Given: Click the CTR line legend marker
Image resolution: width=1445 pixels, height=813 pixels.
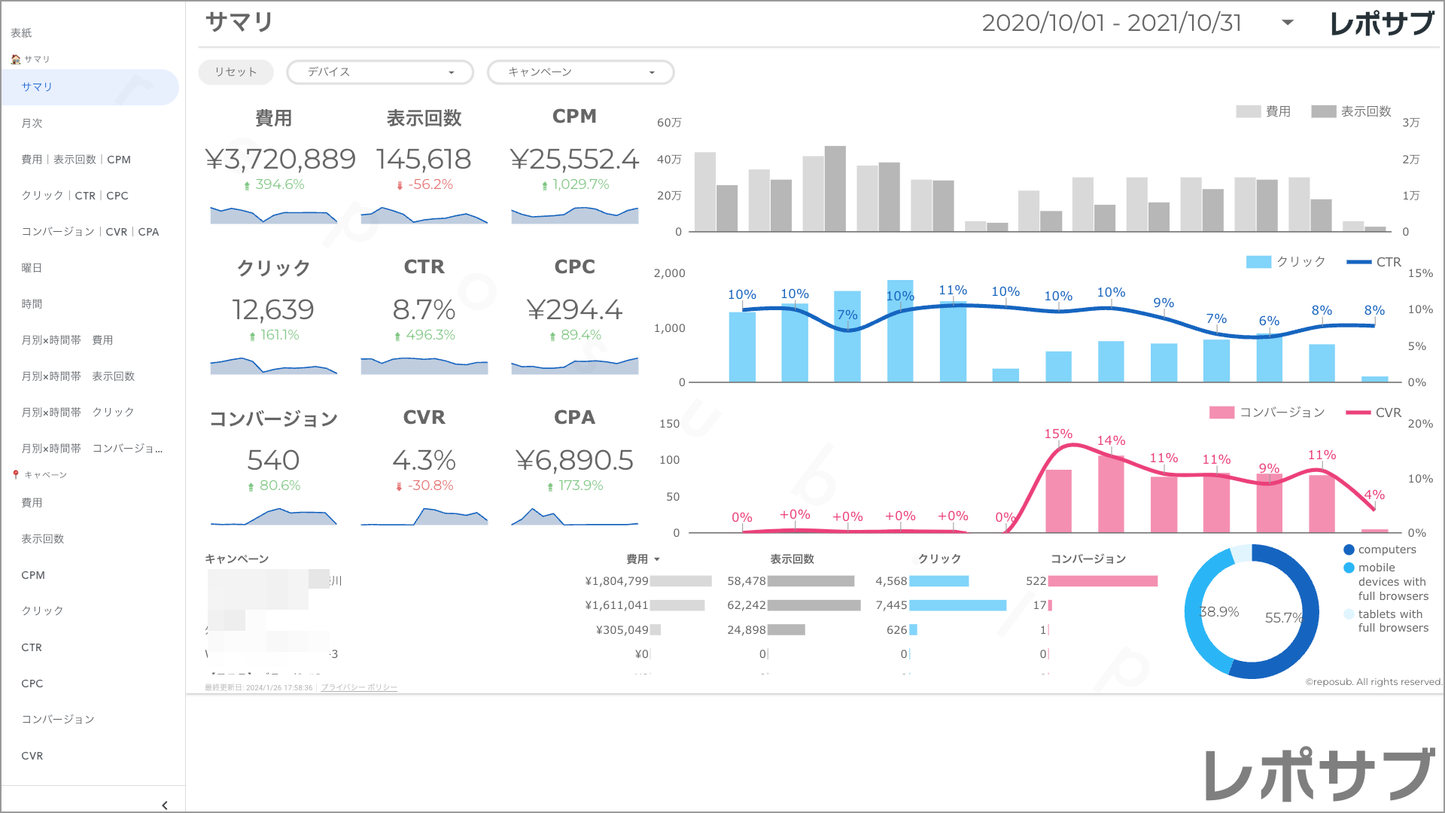Looking at the screenshot, I should pos(1359,262).
